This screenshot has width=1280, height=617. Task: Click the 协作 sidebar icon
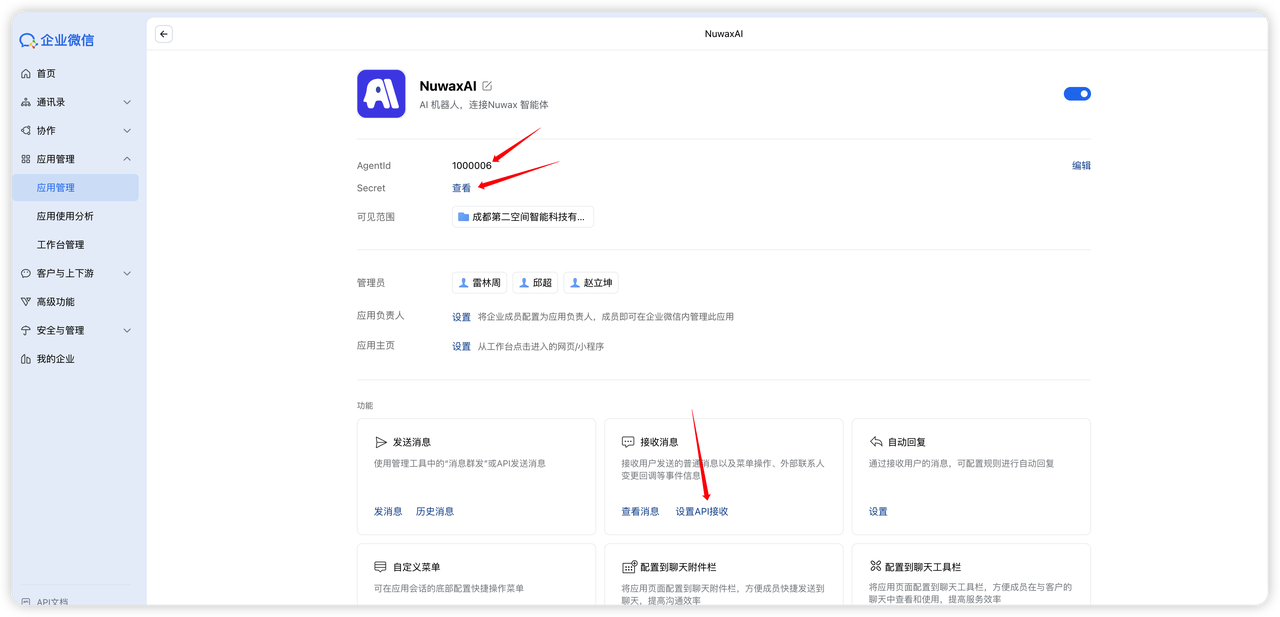(26, 131)
